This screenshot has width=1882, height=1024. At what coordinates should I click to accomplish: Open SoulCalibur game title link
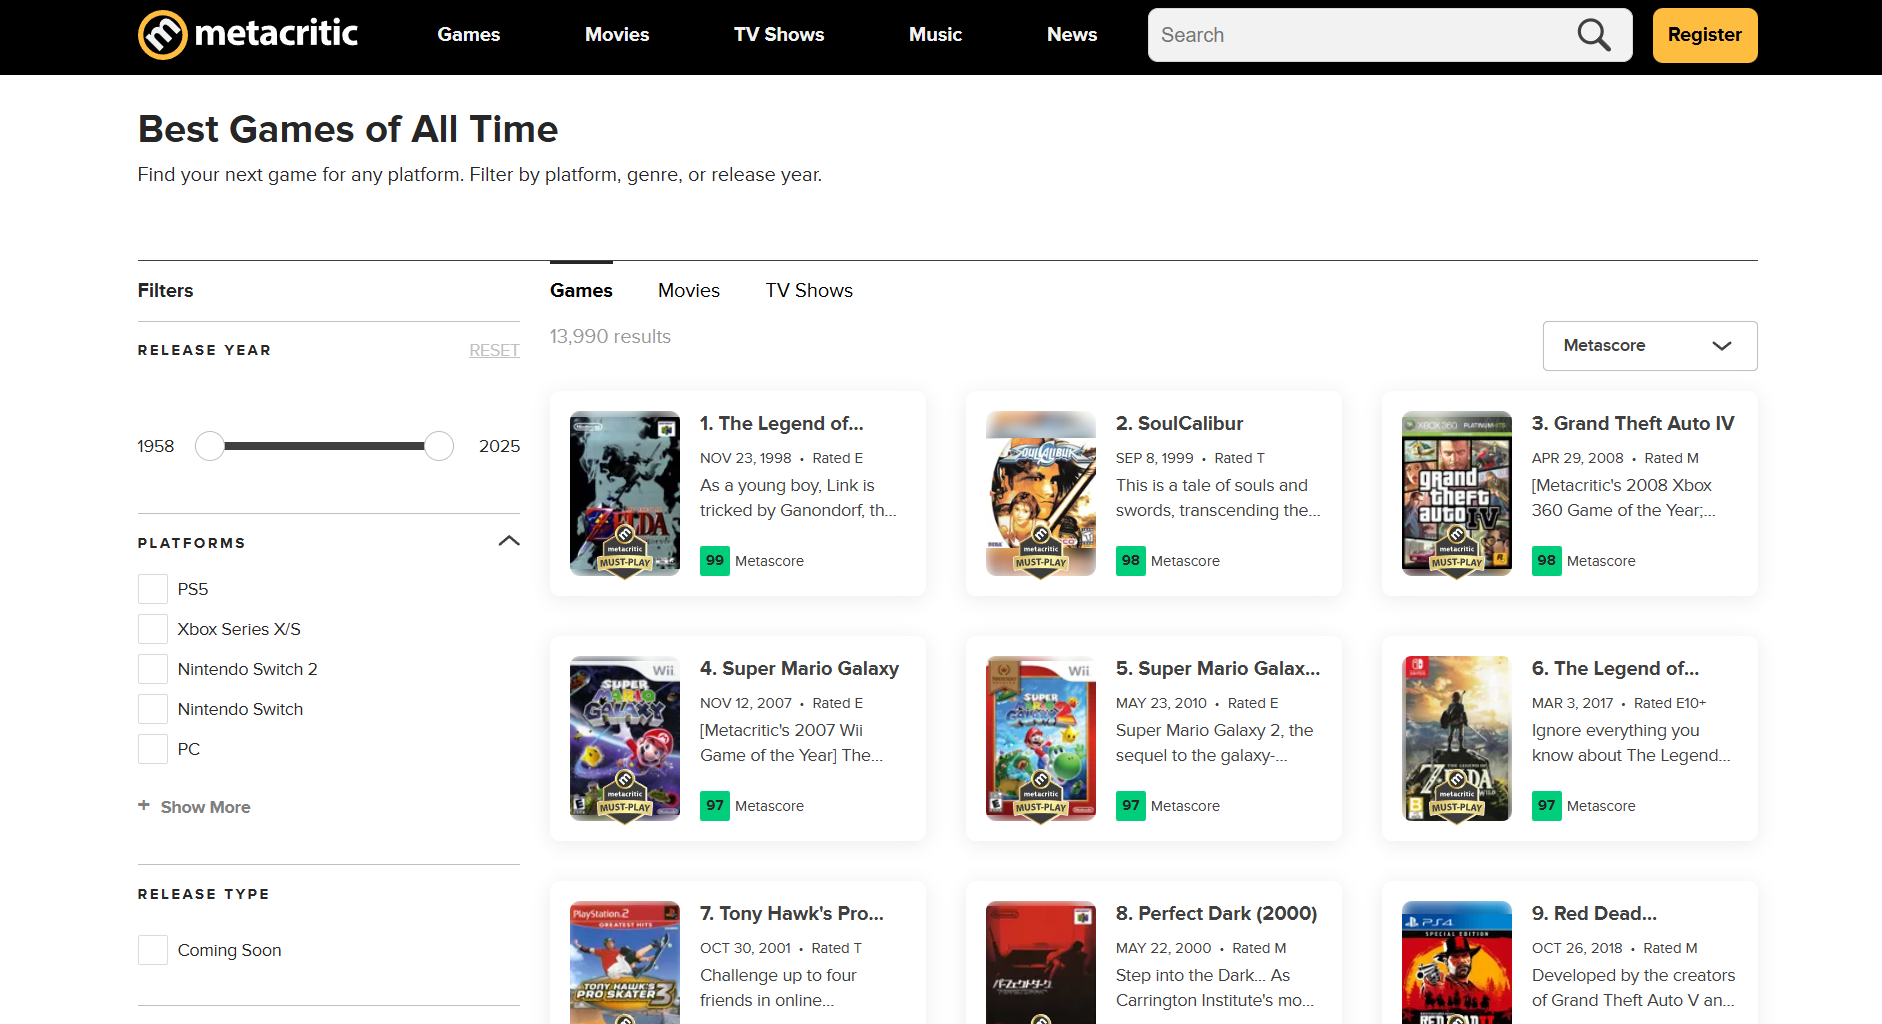click(x=1180, y=424)
